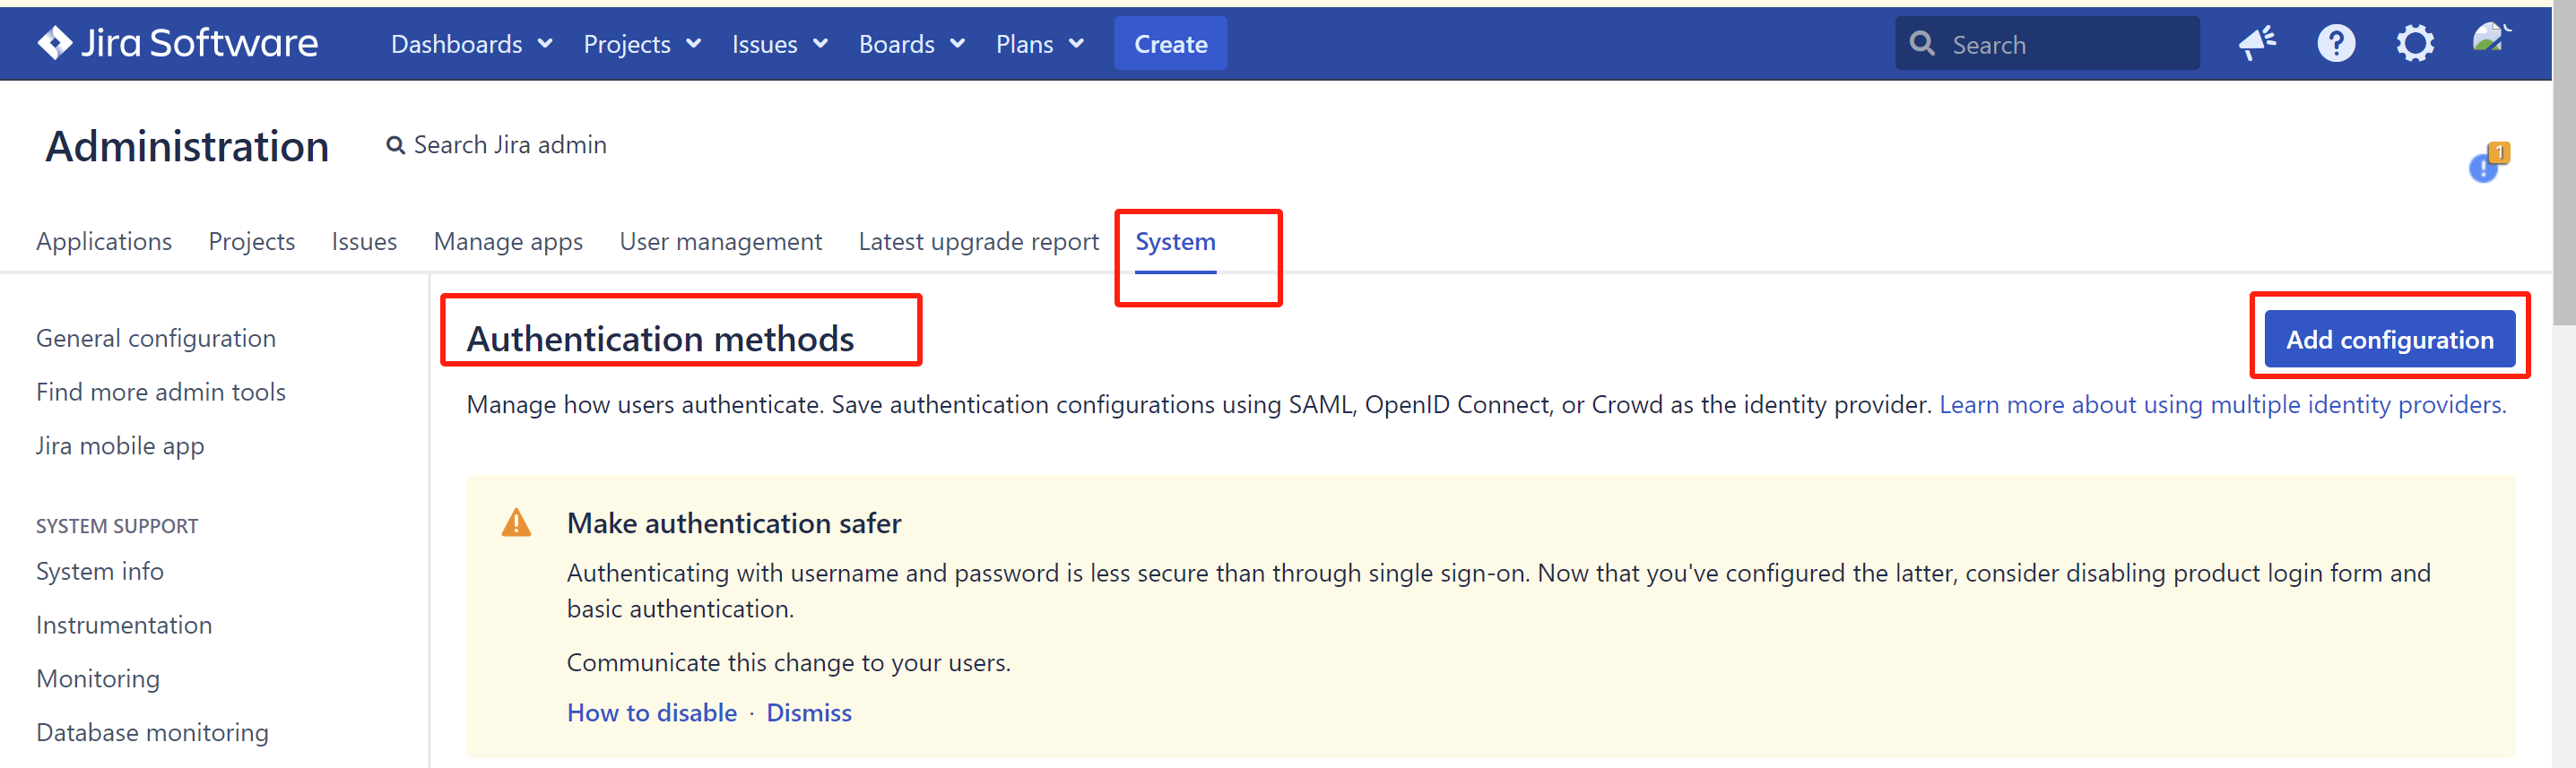The image size is (2576, 768).
Task: Open the Plans dropdown menu
Action: [1039, 44]
